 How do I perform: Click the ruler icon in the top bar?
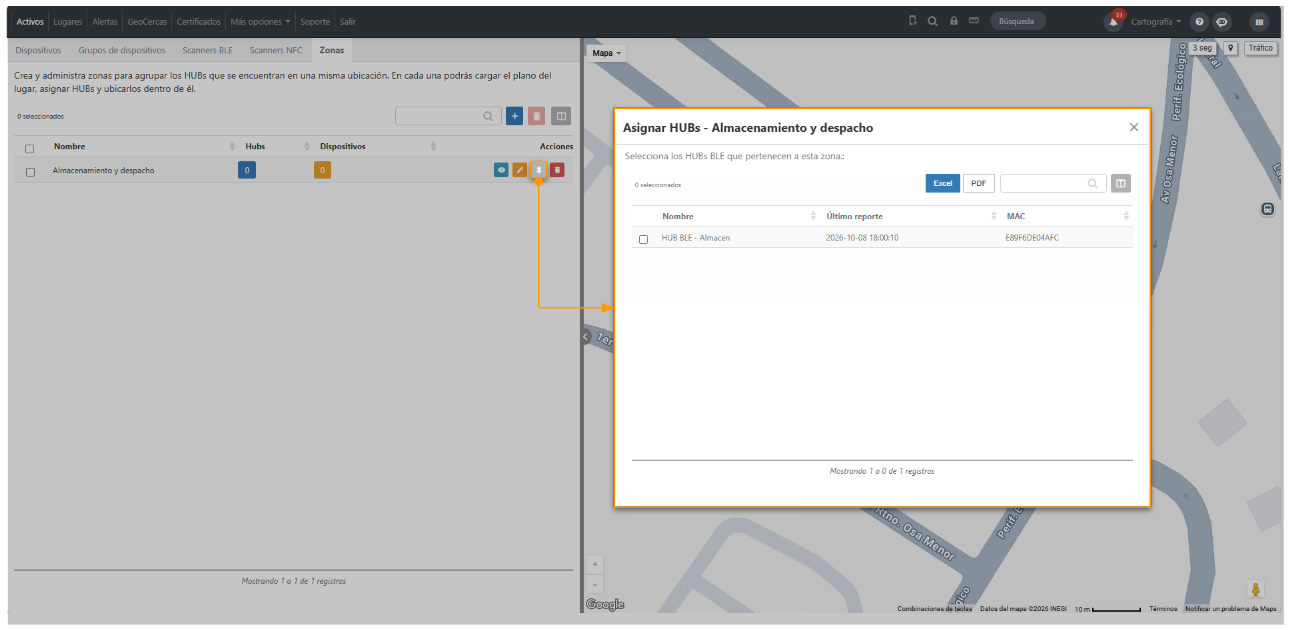click(x=973, y=21)
